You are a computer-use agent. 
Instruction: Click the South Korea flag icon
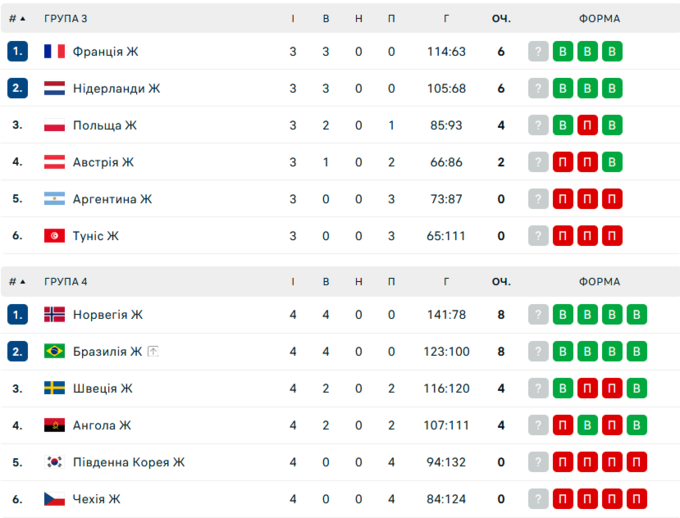point(54,462)
